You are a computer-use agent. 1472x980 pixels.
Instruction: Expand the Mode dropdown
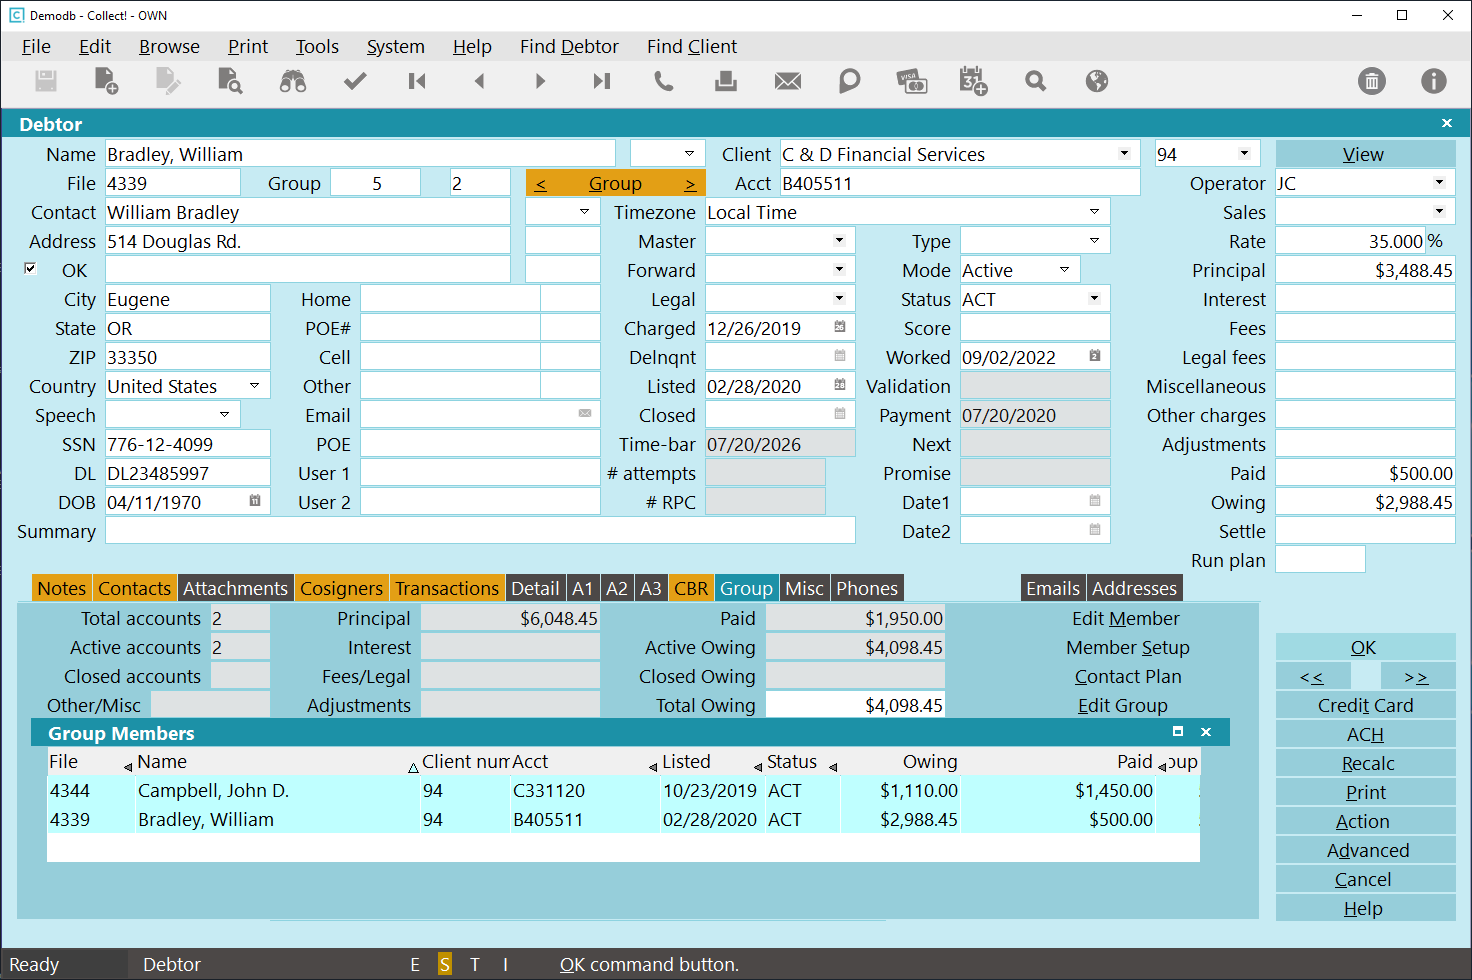[x=1065, y=269]
